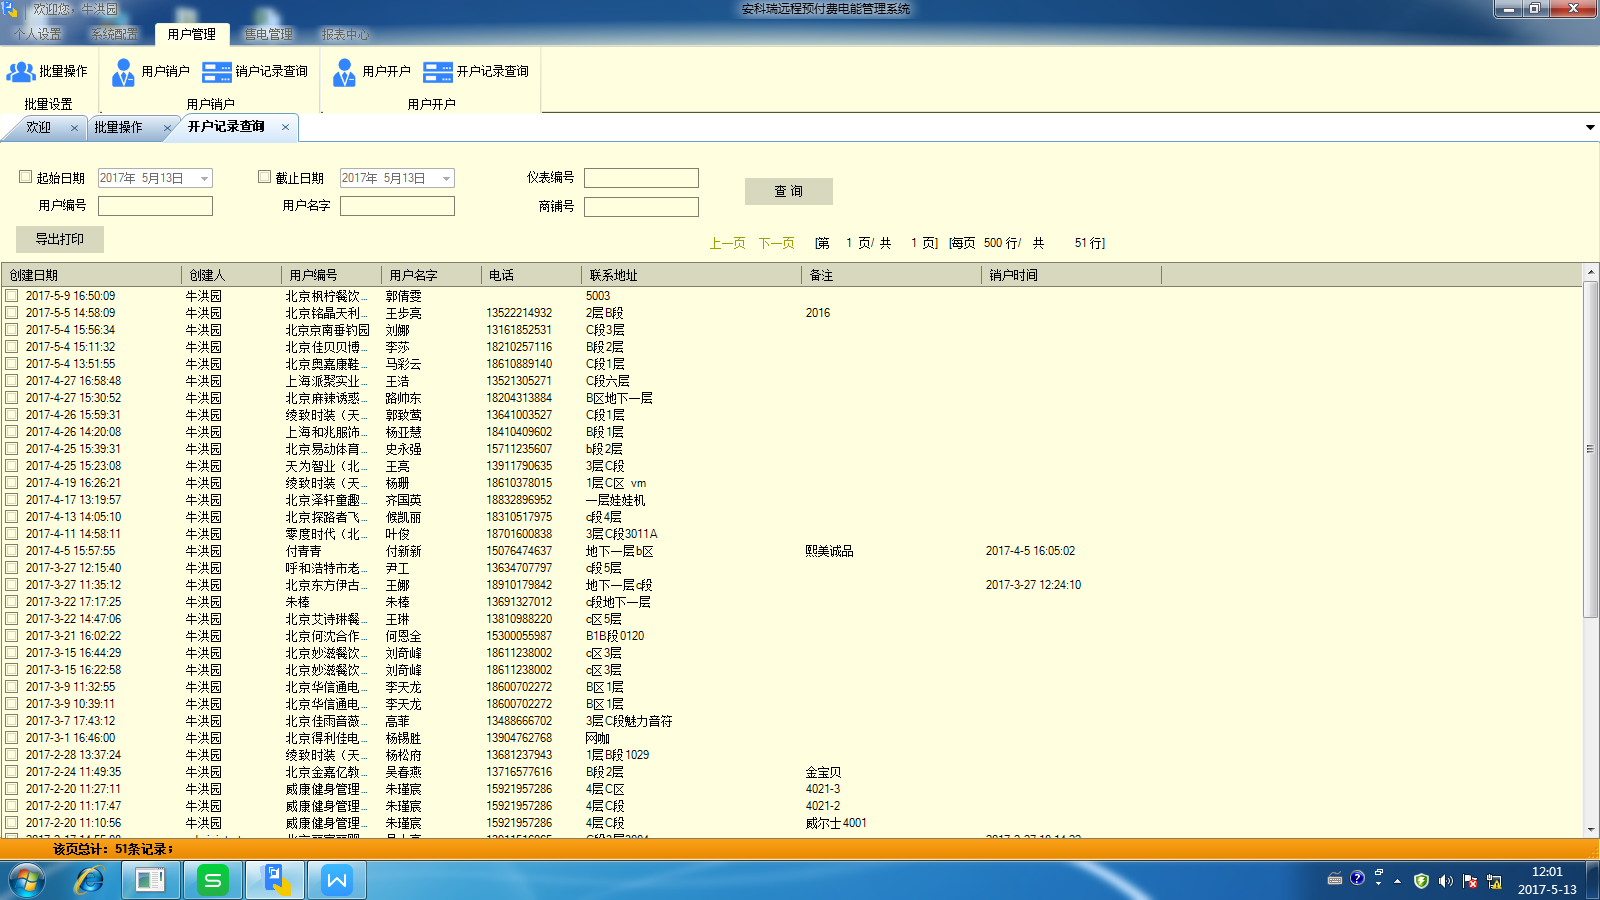1600x900 pixels.
Task: Enable the 截止日期 checkbox
Action: click(x=264, y=176)
